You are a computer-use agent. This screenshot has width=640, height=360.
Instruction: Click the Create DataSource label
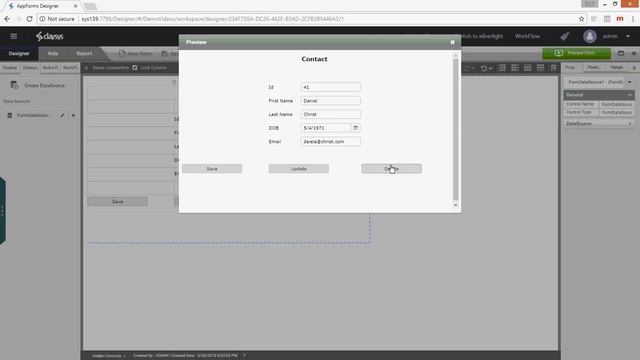click(44, 85)
